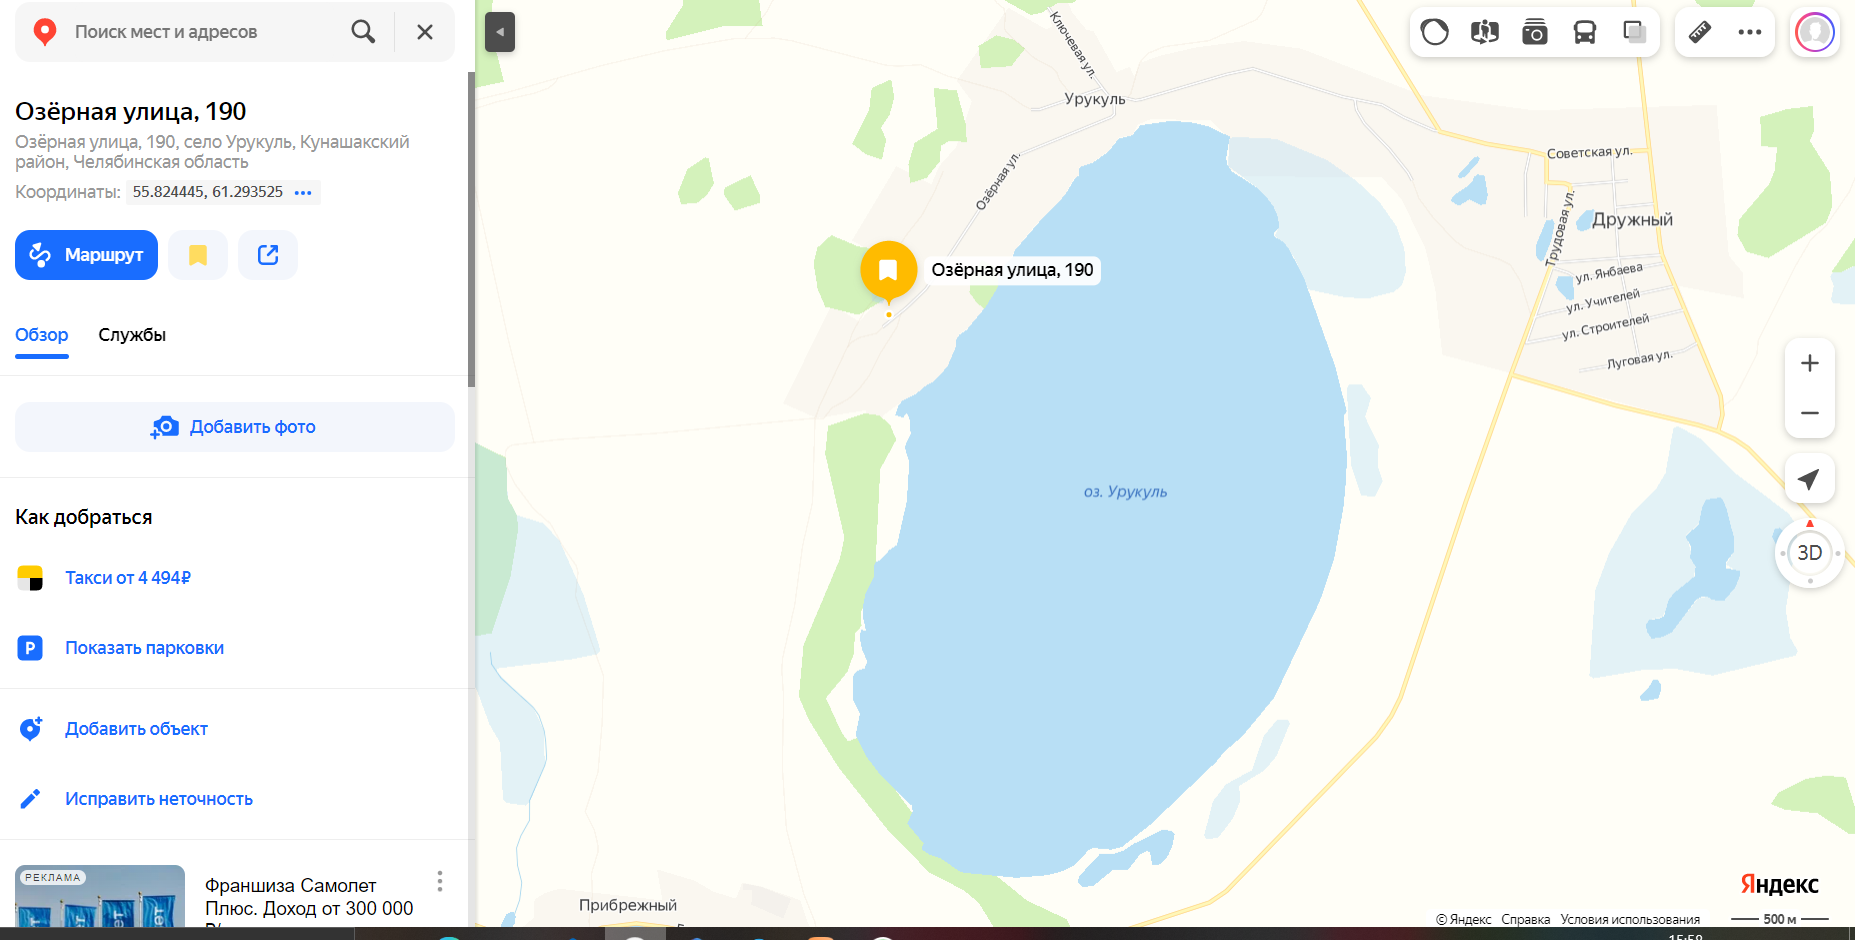Expand coordinates options with three dots
The image size is (1855, 940).
[x=303, y=192]
